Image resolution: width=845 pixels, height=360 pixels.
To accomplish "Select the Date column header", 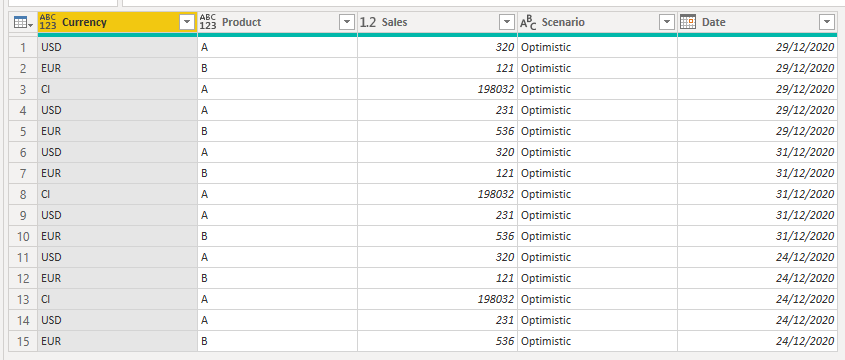I will pyautogui.click(x=757, y=22).
